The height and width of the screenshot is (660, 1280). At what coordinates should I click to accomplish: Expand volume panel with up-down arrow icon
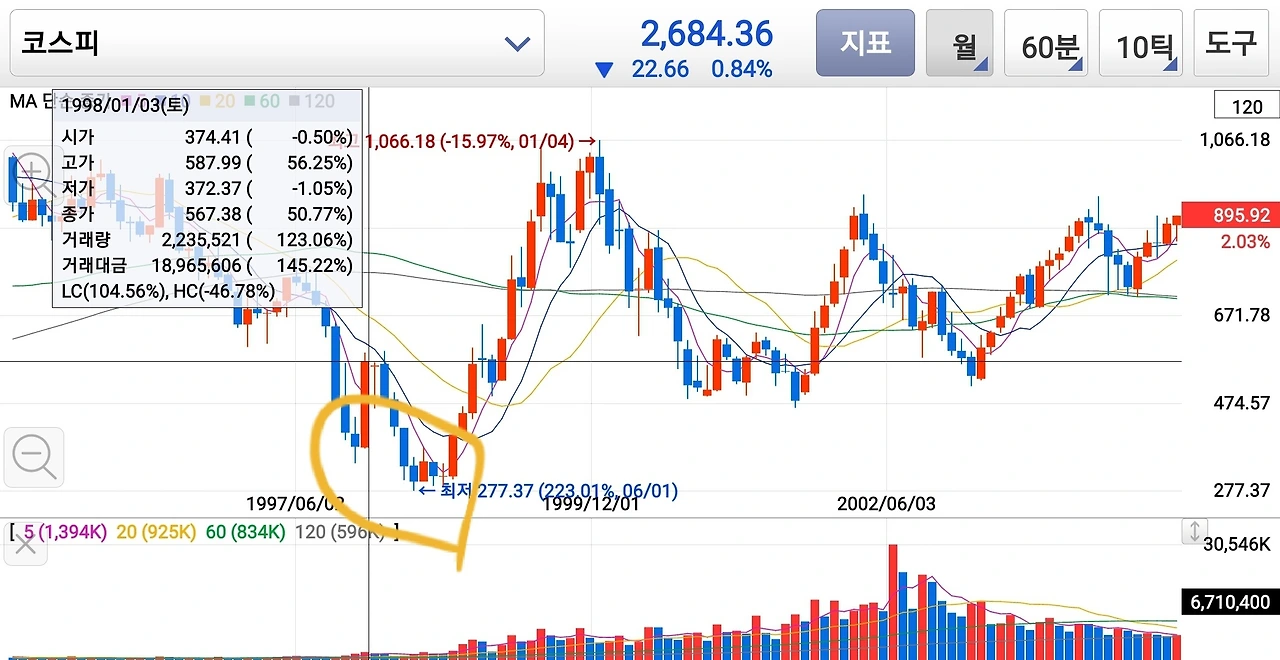tap(1193, 531)
